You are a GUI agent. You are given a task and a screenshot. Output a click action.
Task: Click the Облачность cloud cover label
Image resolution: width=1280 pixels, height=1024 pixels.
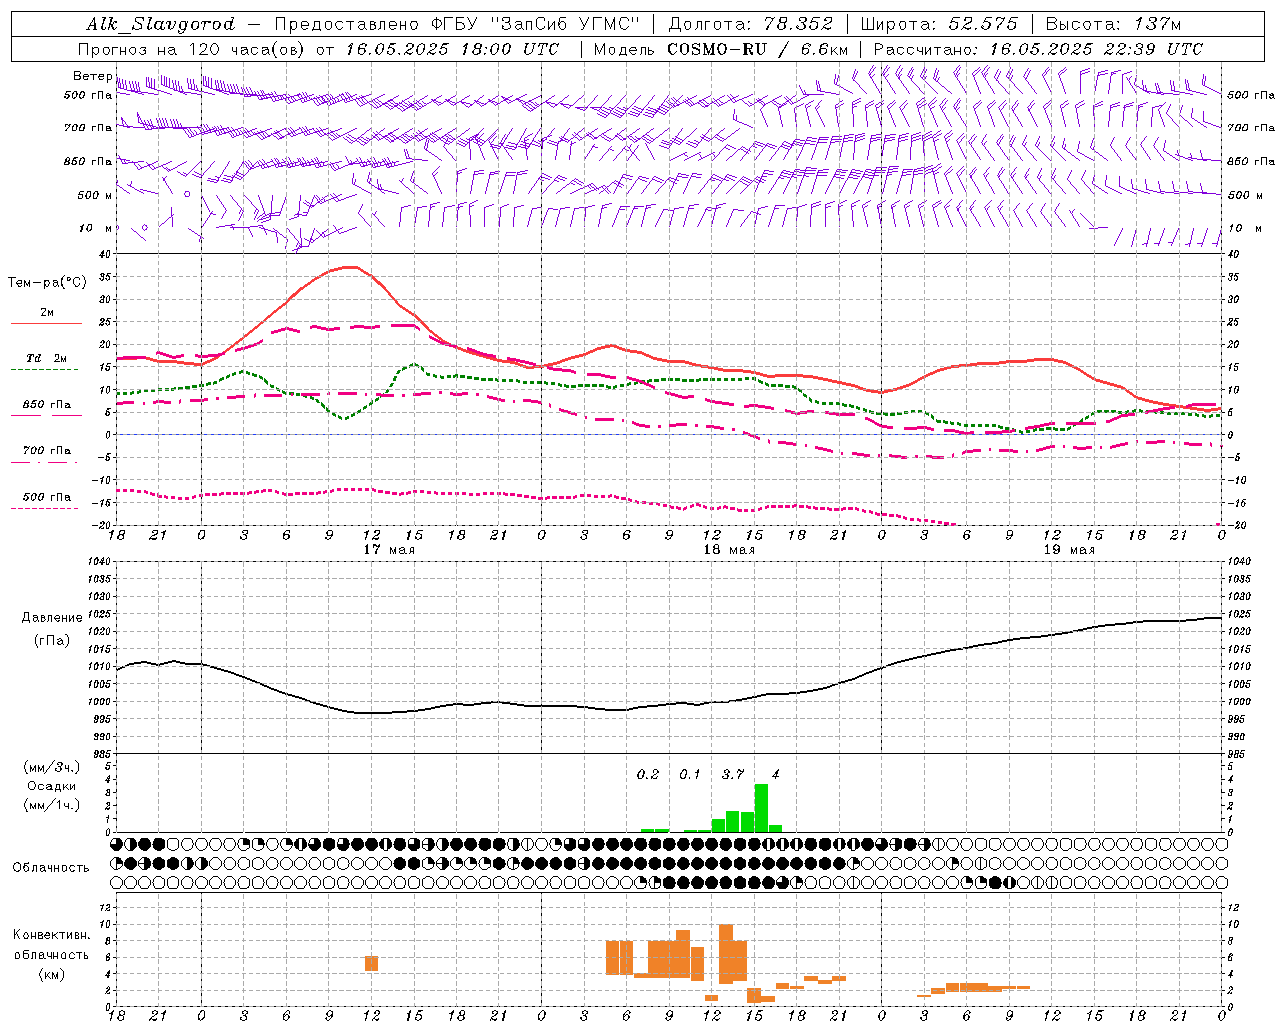pos(51,868)
